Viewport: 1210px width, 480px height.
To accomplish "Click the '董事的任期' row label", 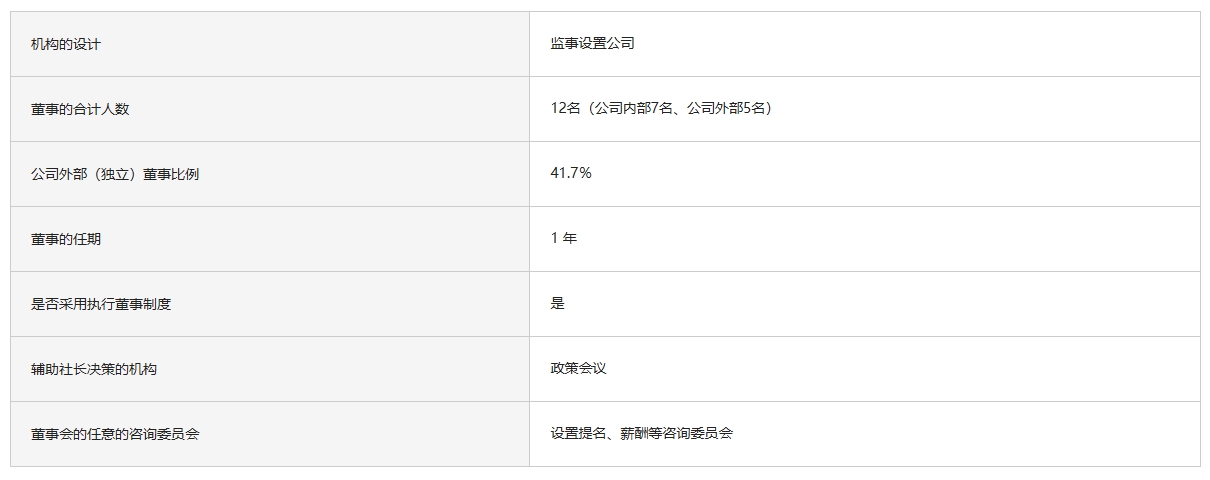I will pyautogui.click(x=66, y=239).
